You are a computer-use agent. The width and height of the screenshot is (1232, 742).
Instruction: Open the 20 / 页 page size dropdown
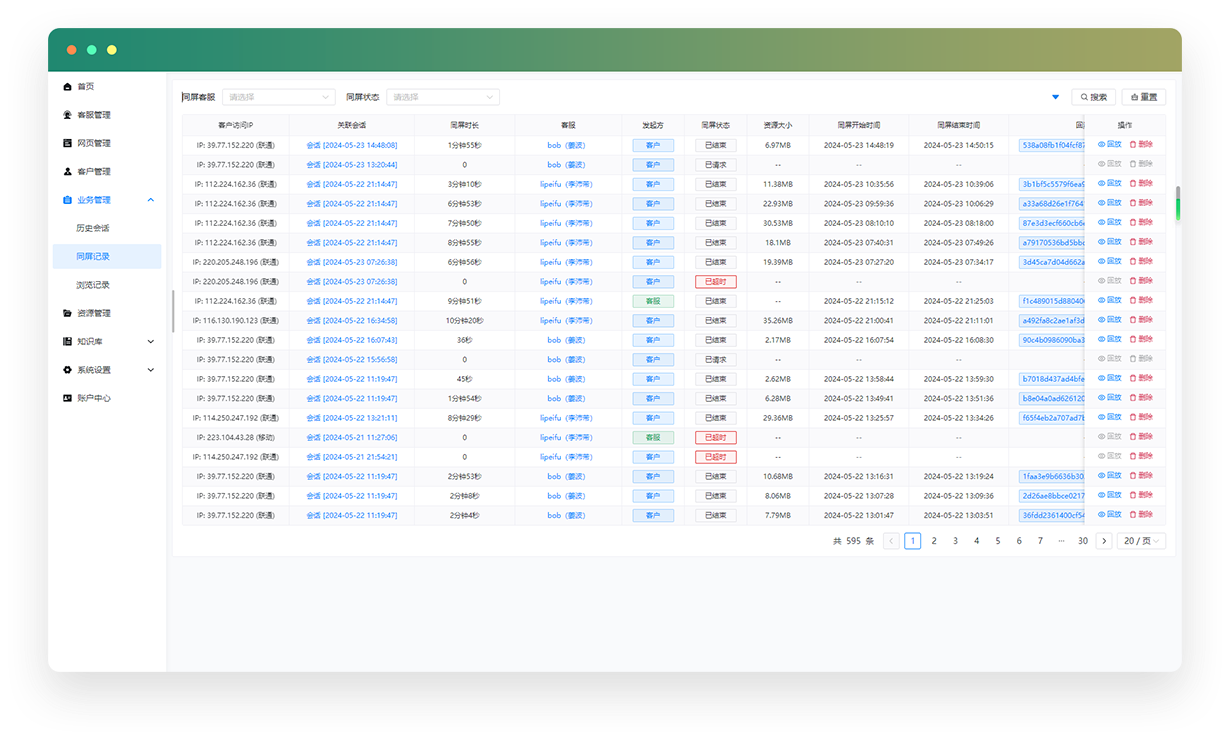[1141, 541]
